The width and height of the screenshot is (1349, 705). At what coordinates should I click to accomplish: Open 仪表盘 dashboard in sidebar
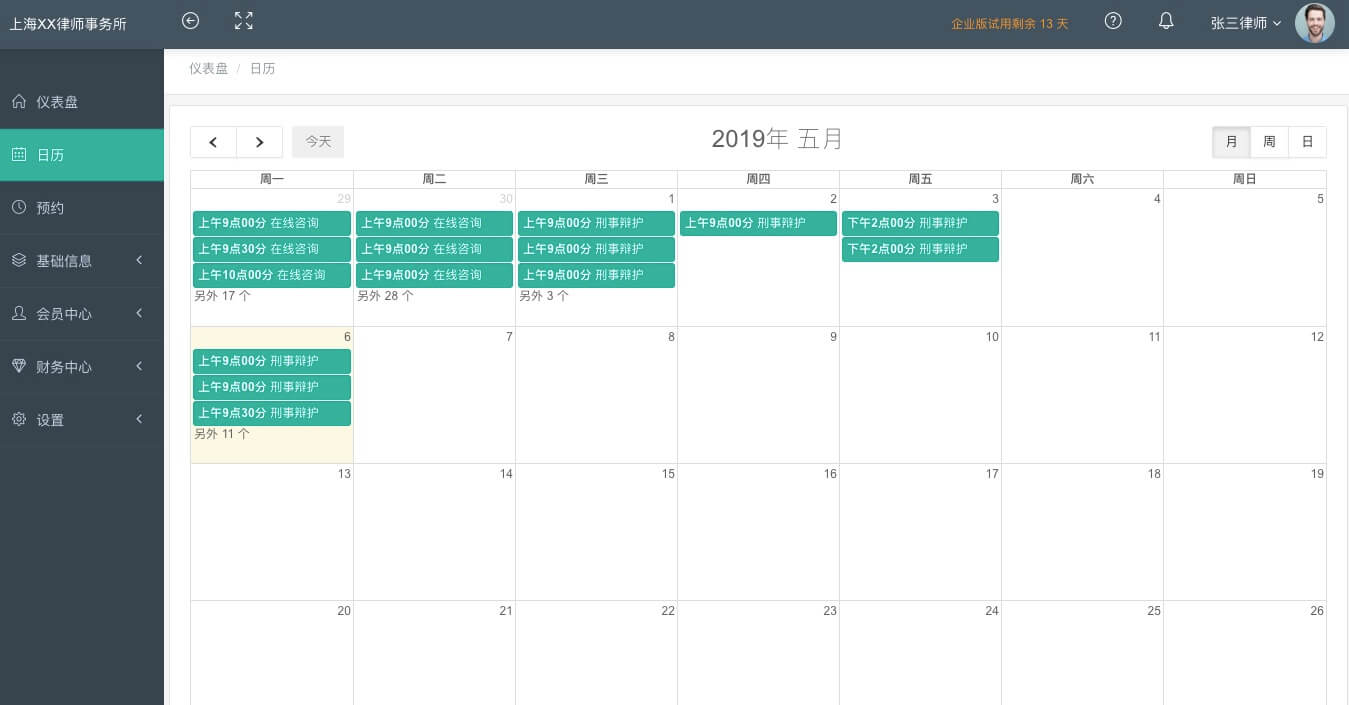tap(57, 102)
